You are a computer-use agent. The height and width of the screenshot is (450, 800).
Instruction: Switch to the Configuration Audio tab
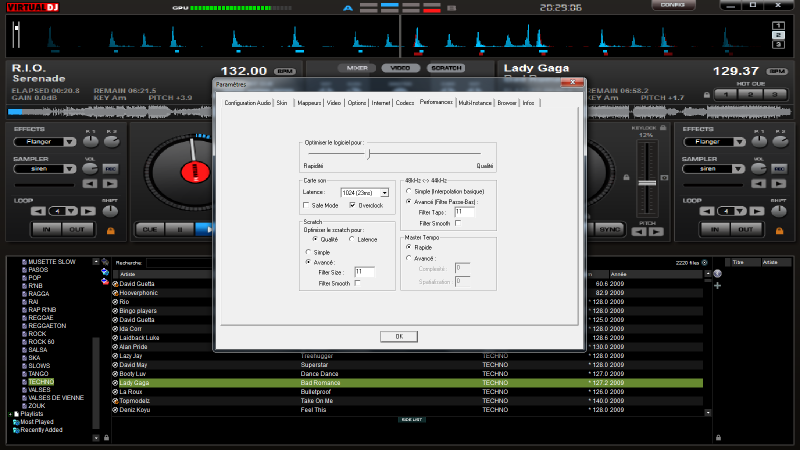tap(247, 103)
